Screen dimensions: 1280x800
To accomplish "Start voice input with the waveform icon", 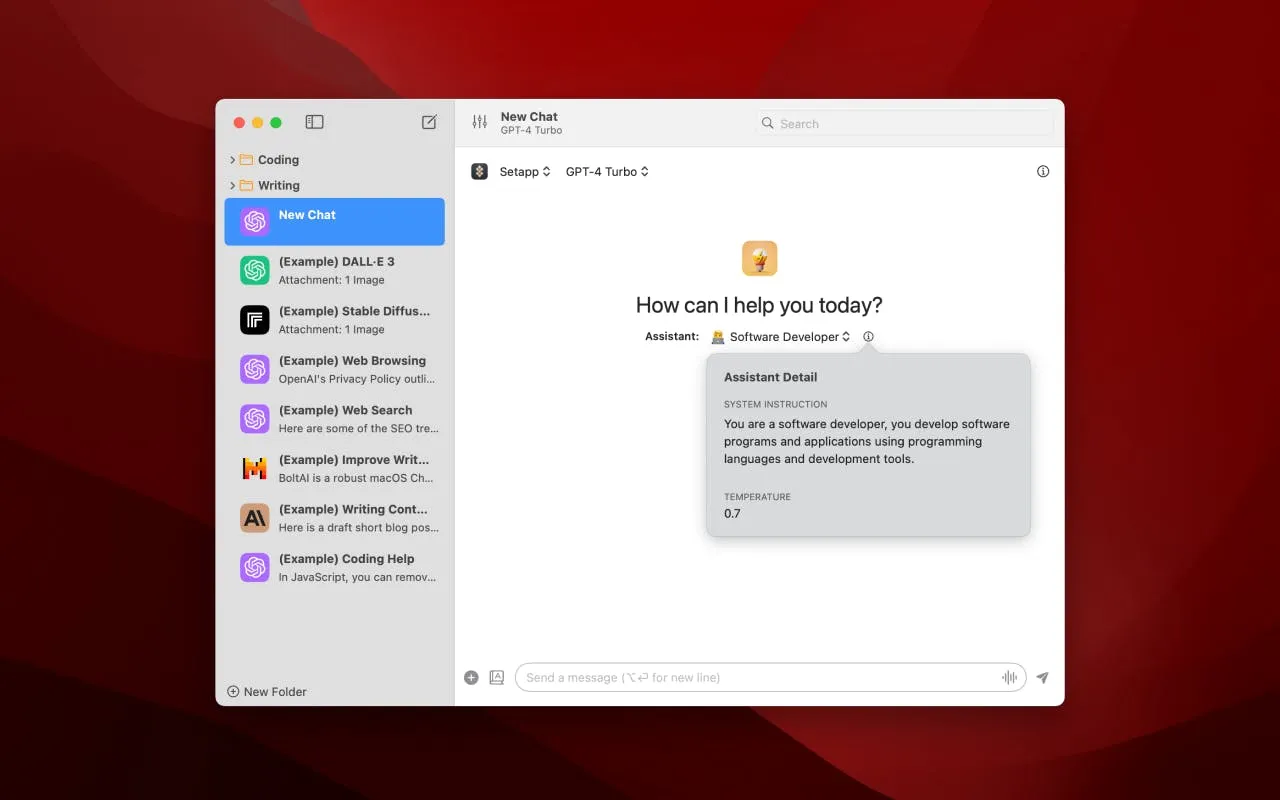I will [1008, 677].
